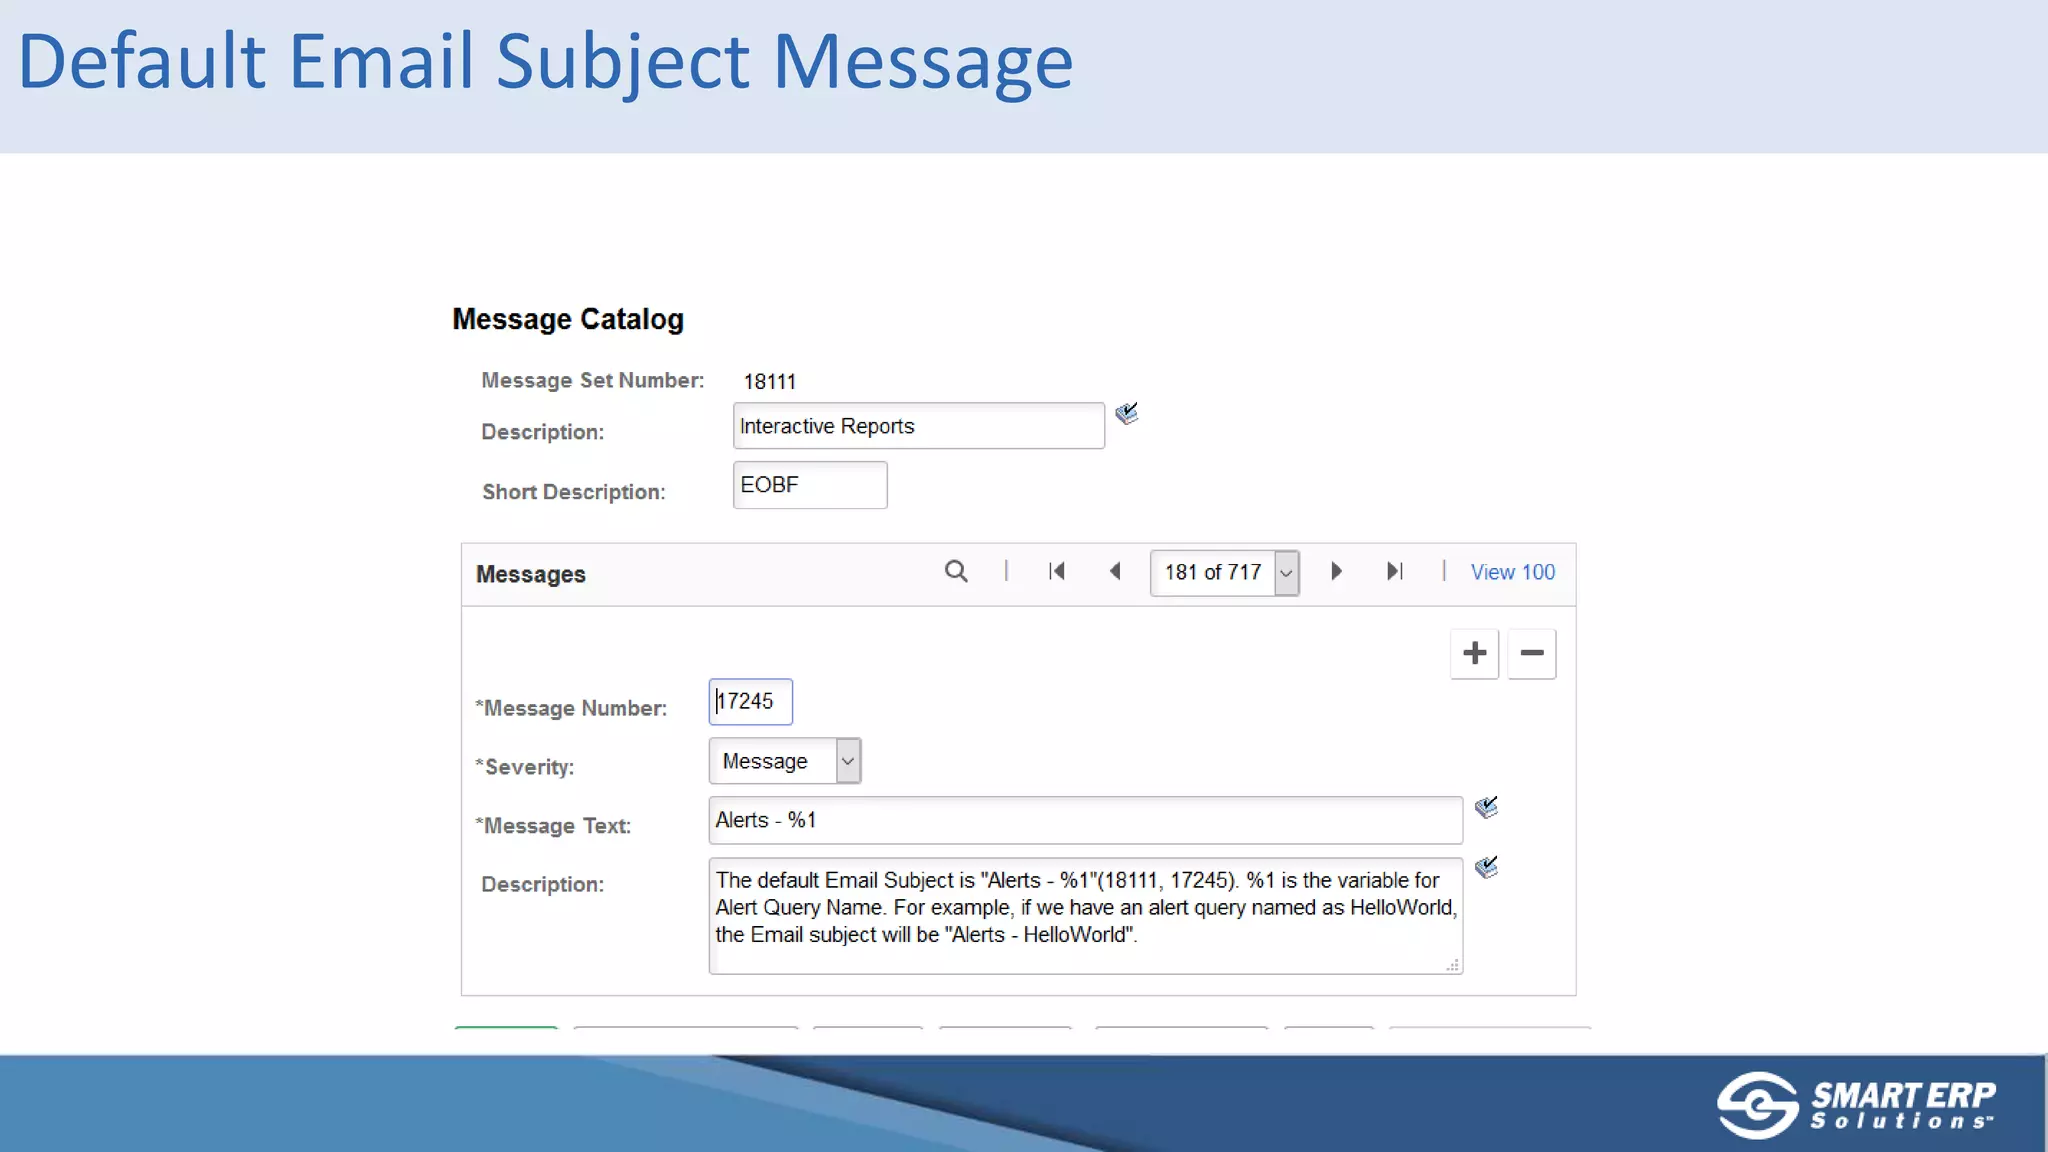Click the Smart ERP Solutions logo

coord(1857,1104)
